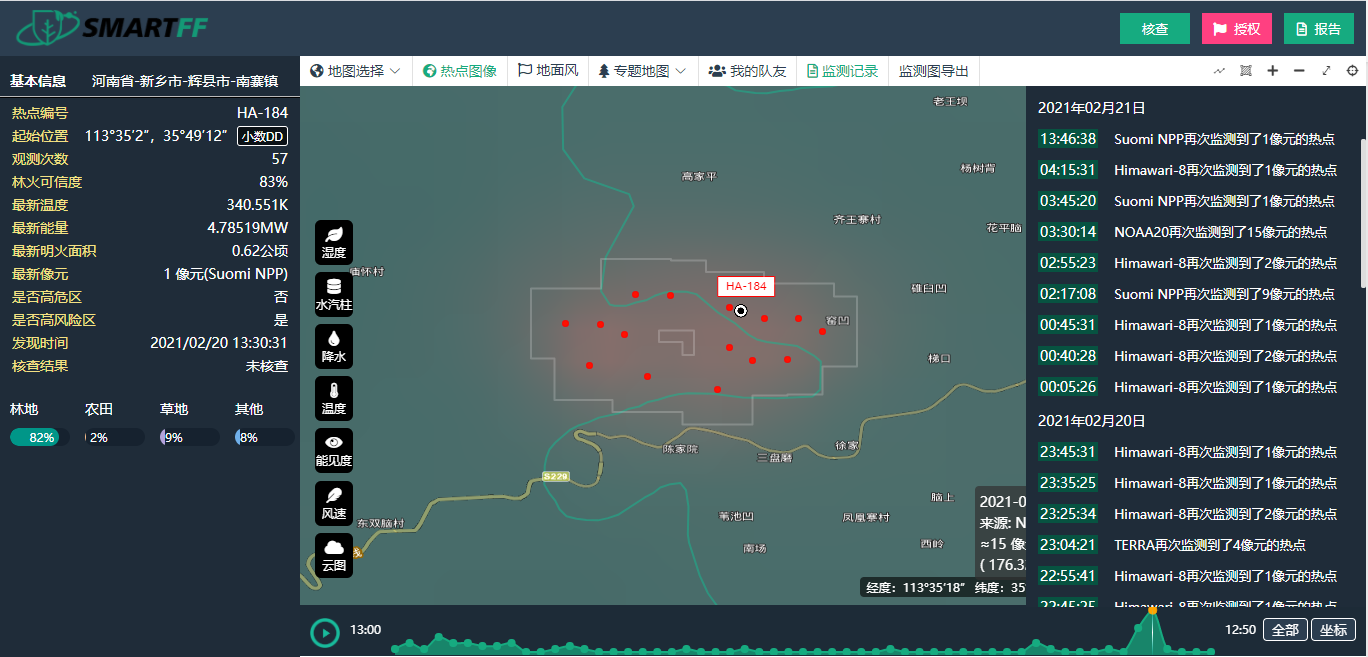Screen dimensions: 1368x657
Task: Toggle the 能见度 visibility eye layer
Action: click(x=333, y=450)
